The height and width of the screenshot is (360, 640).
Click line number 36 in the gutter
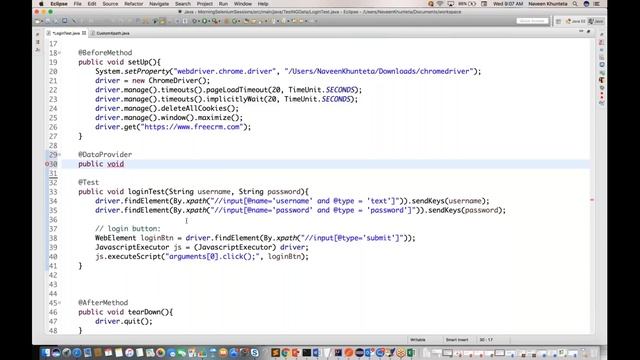(53, 220)
